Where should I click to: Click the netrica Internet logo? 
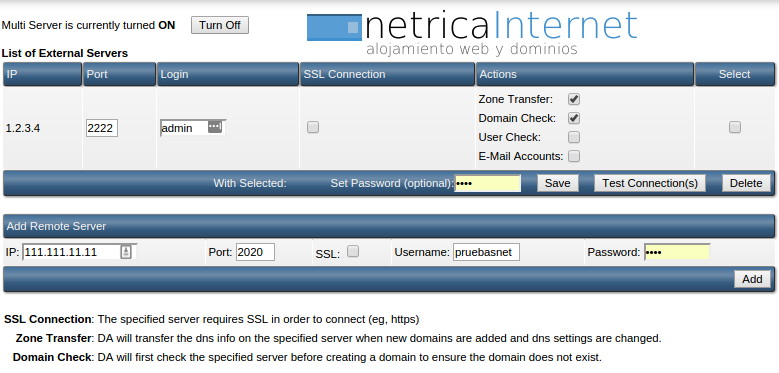click(x=472, y=32)
